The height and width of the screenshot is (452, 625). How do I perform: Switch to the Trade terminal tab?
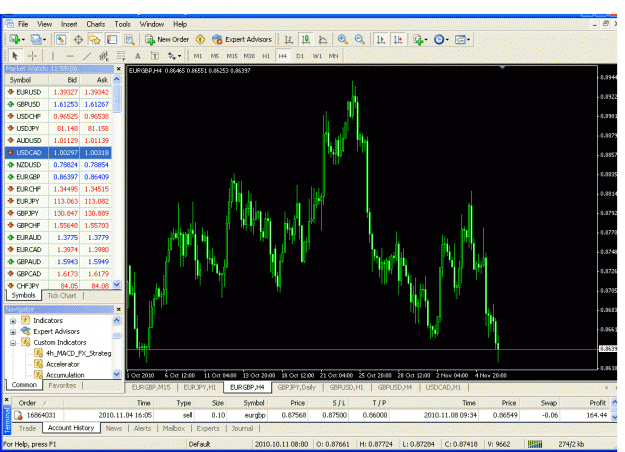(x=27, y=428)
